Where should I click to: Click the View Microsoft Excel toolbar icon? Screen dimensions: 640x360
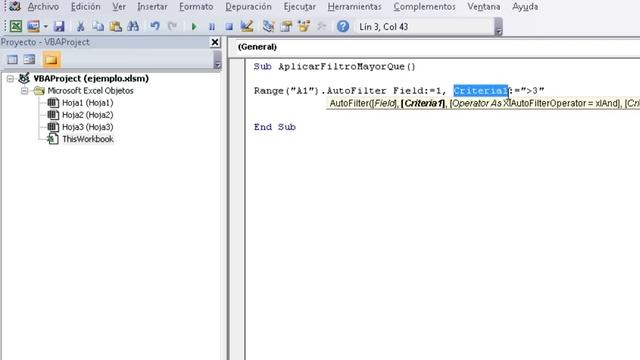pos(16,27)
